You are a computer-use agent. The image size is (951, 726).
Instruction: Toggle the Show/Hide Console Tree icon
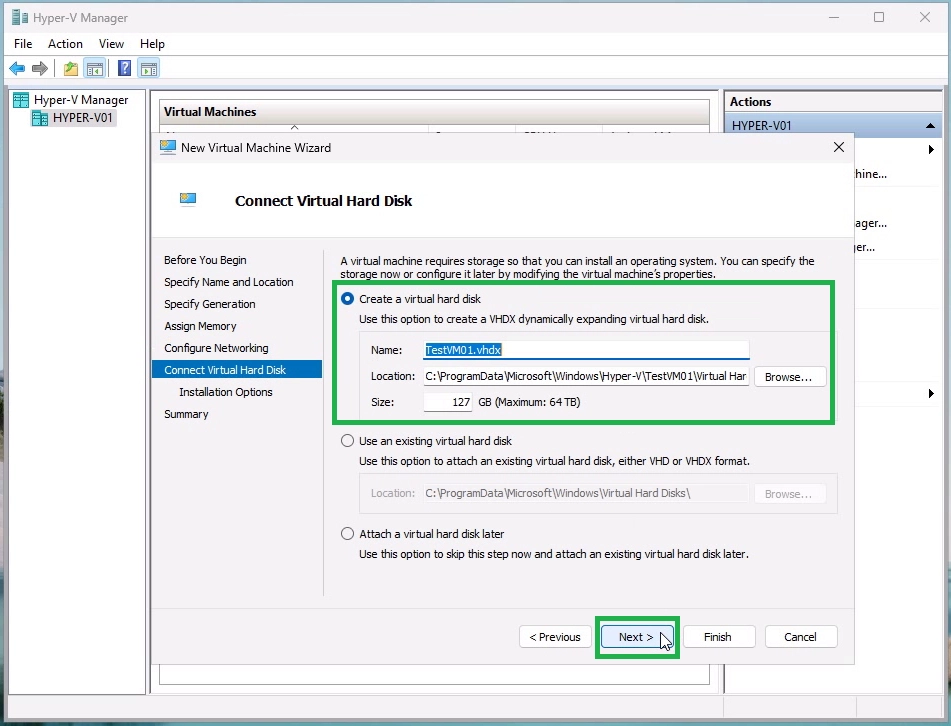(95, 69)
